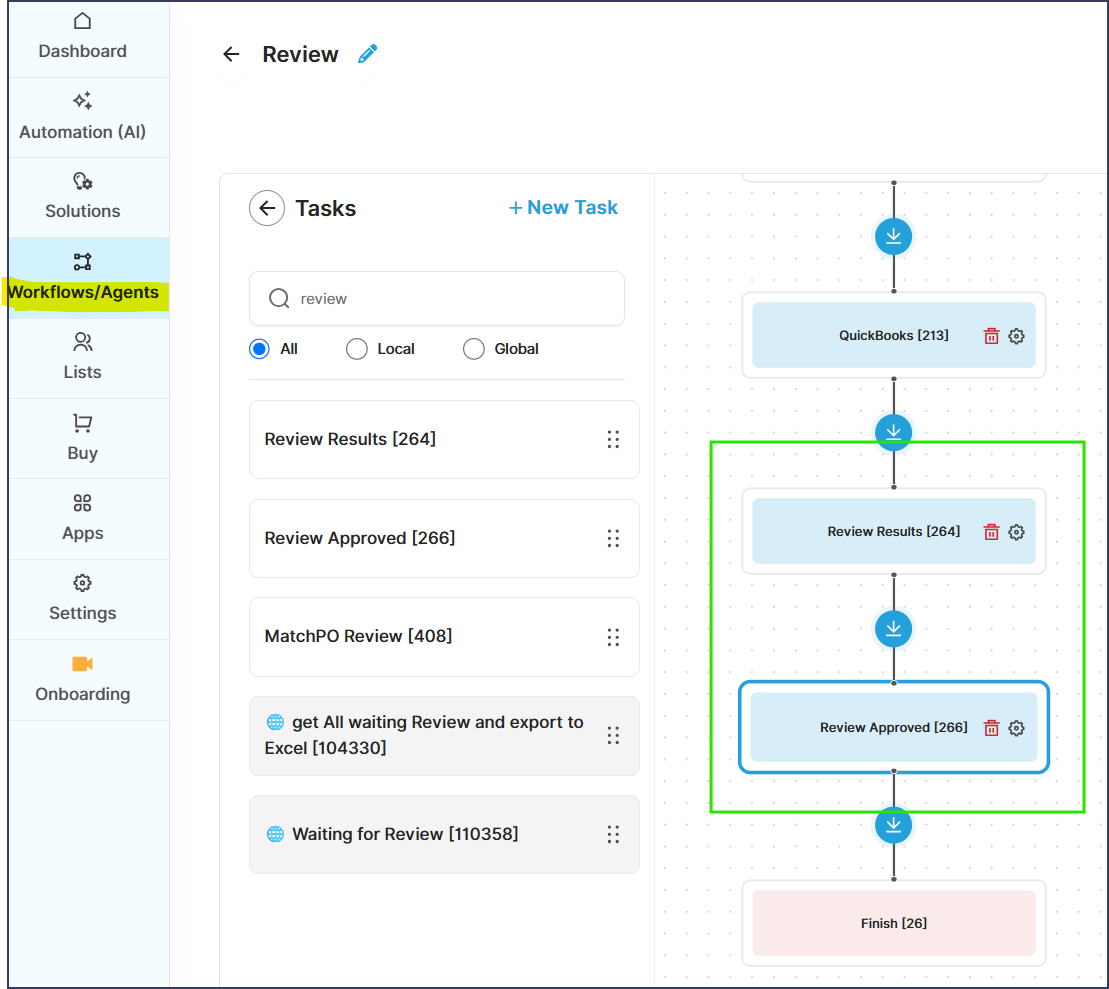
Task: Select the QuickBooks [213] workflow node
Action: coord(894,335)
